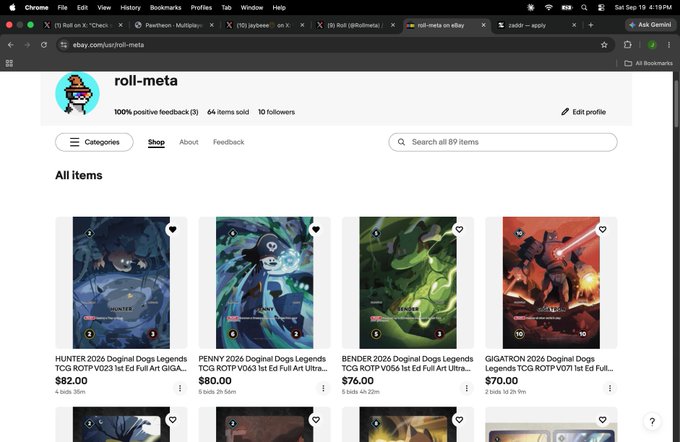680x442 pixels.
Task: Open the Bookmarks menu
Action: [x=165, y=7]
